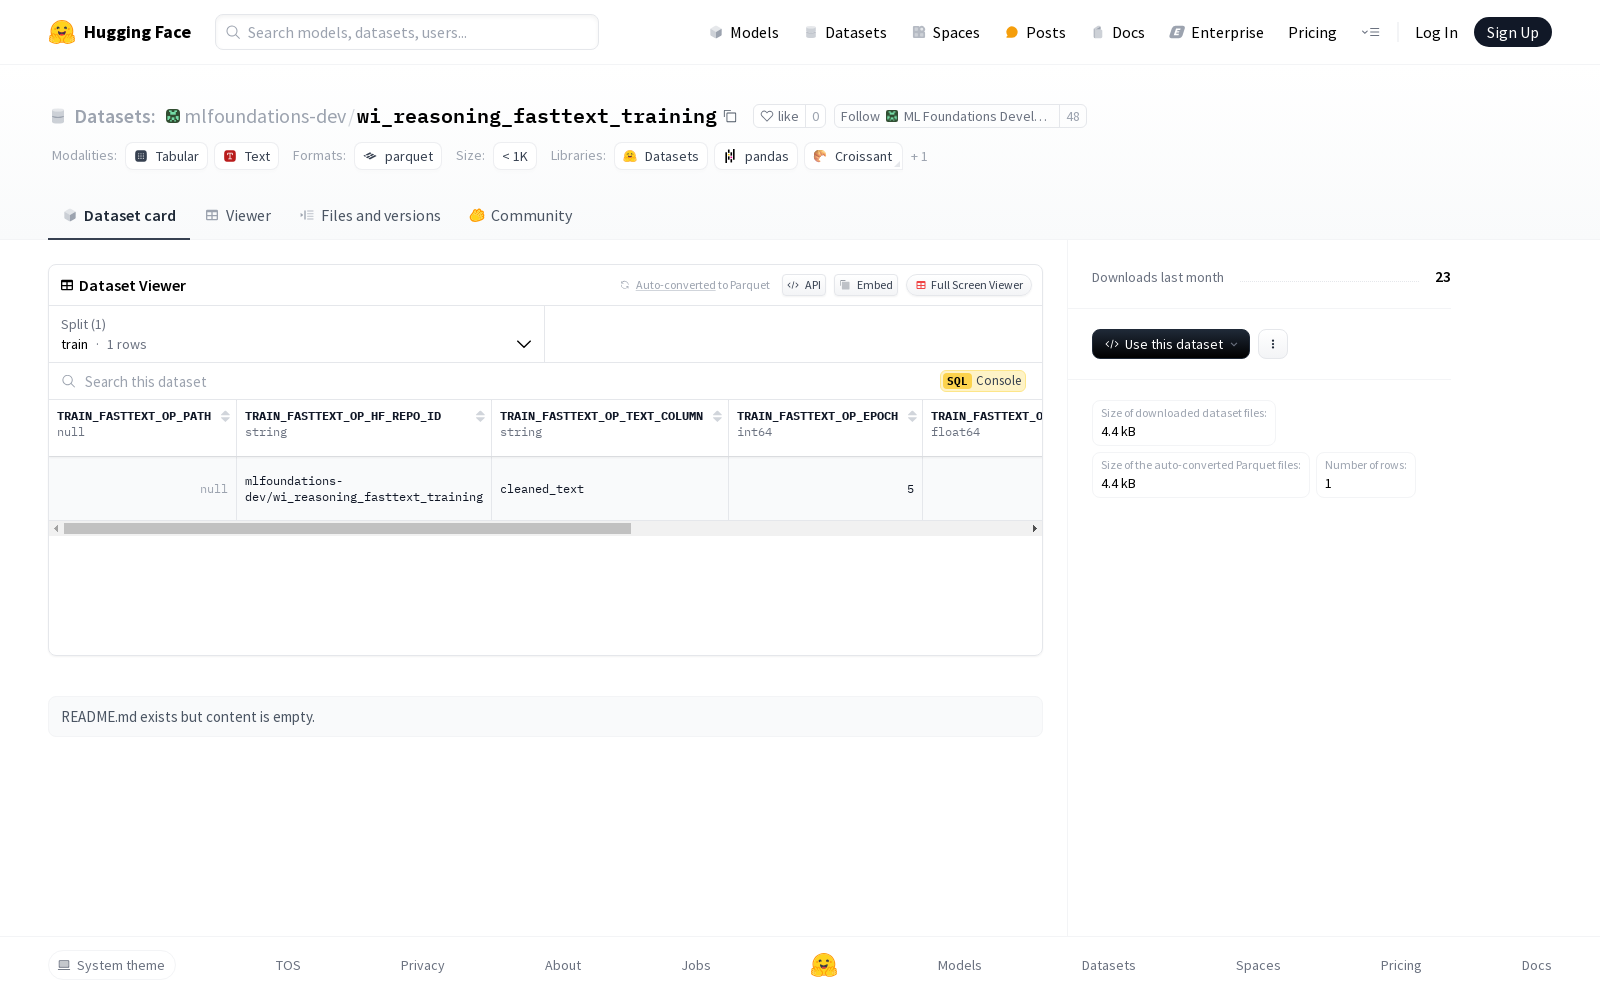This screenshot has height=1000, width=1600.
Task: Click the Auto-converted to Parquet link
Action: pos(694,285)
